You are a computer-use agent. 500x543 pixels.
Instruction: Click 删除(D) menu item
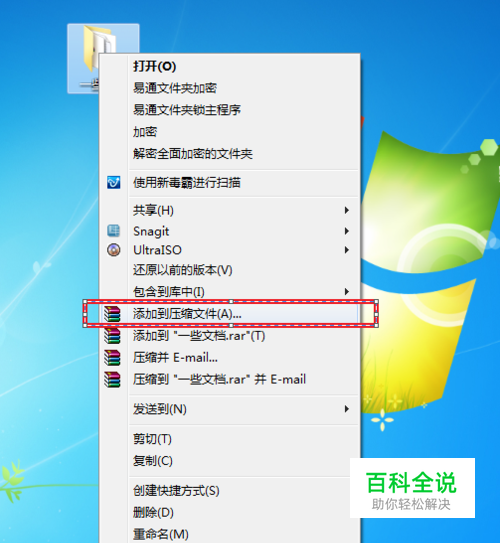pos(153,513)
